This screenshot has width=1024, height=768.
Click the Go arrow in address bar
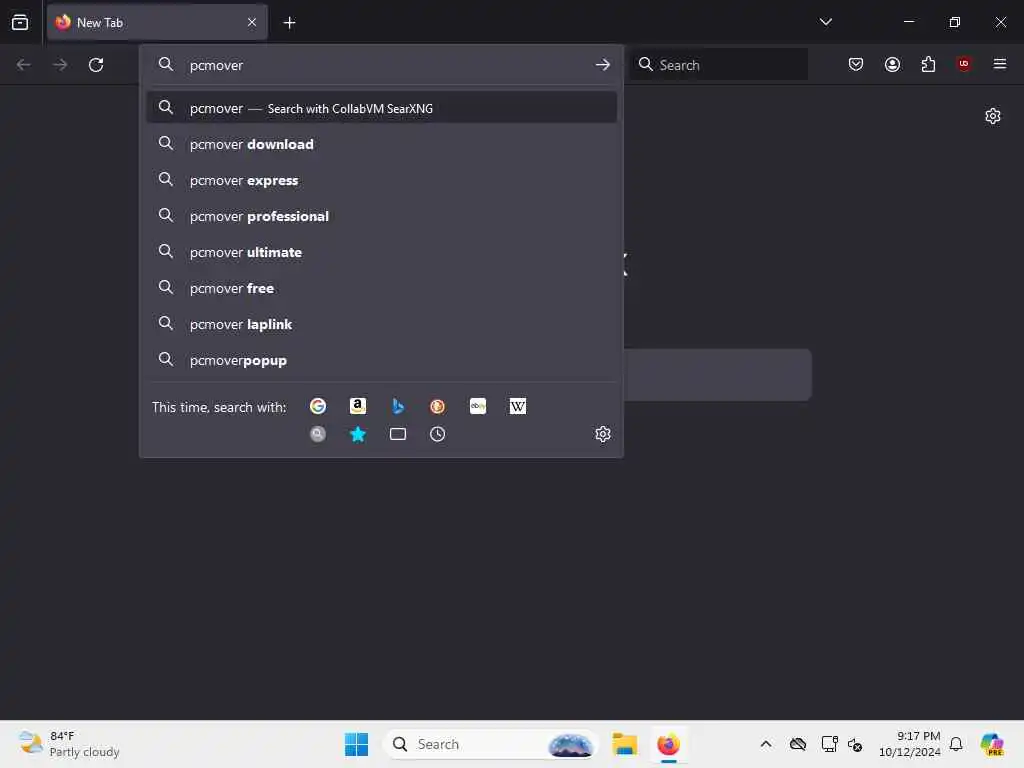[x=603, y=65]
